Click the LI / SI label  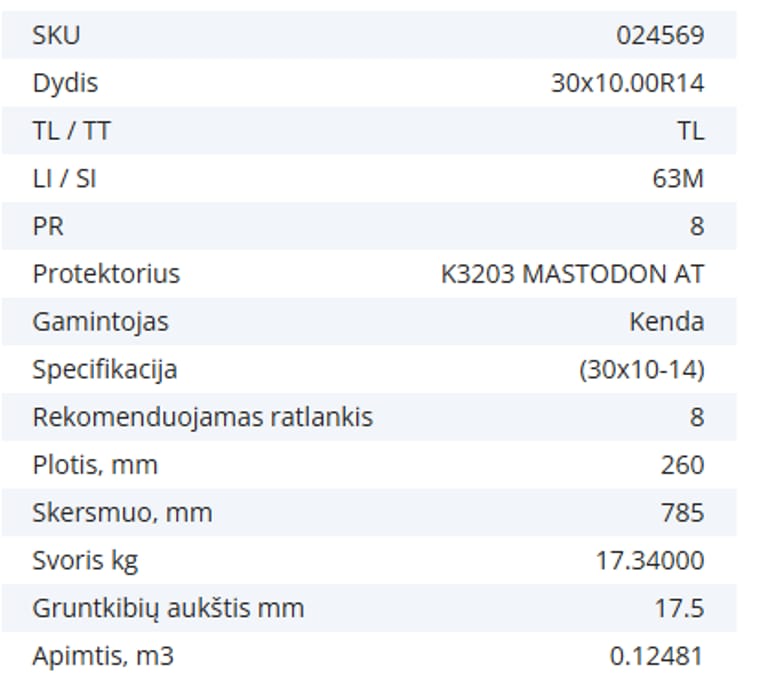[64, 179]
